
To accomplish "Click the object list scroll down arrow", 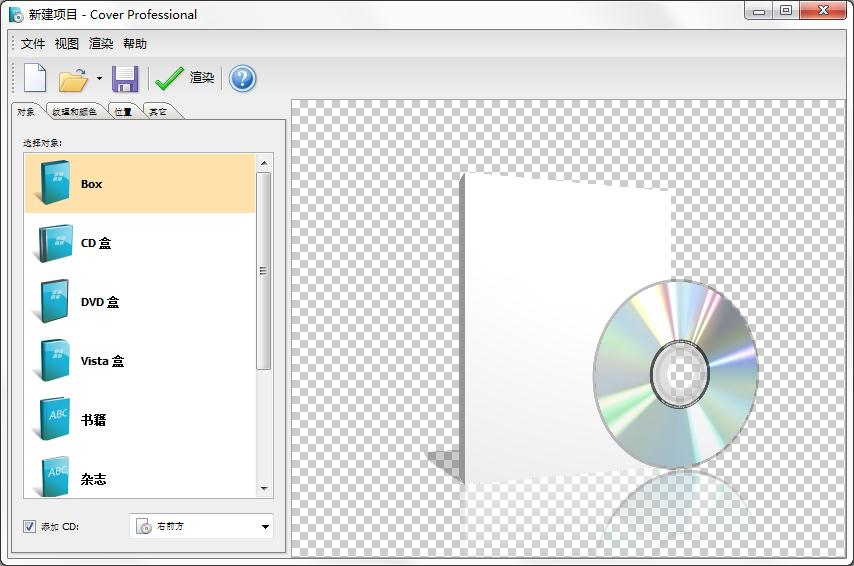I will [x=264, y=489].
